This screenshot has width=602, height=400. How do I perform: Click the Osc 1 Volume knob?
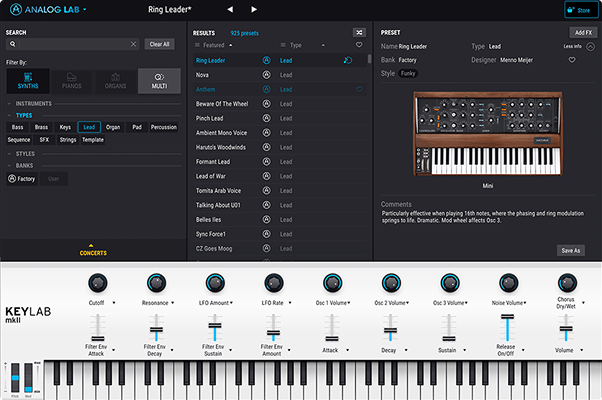[332, 283]
